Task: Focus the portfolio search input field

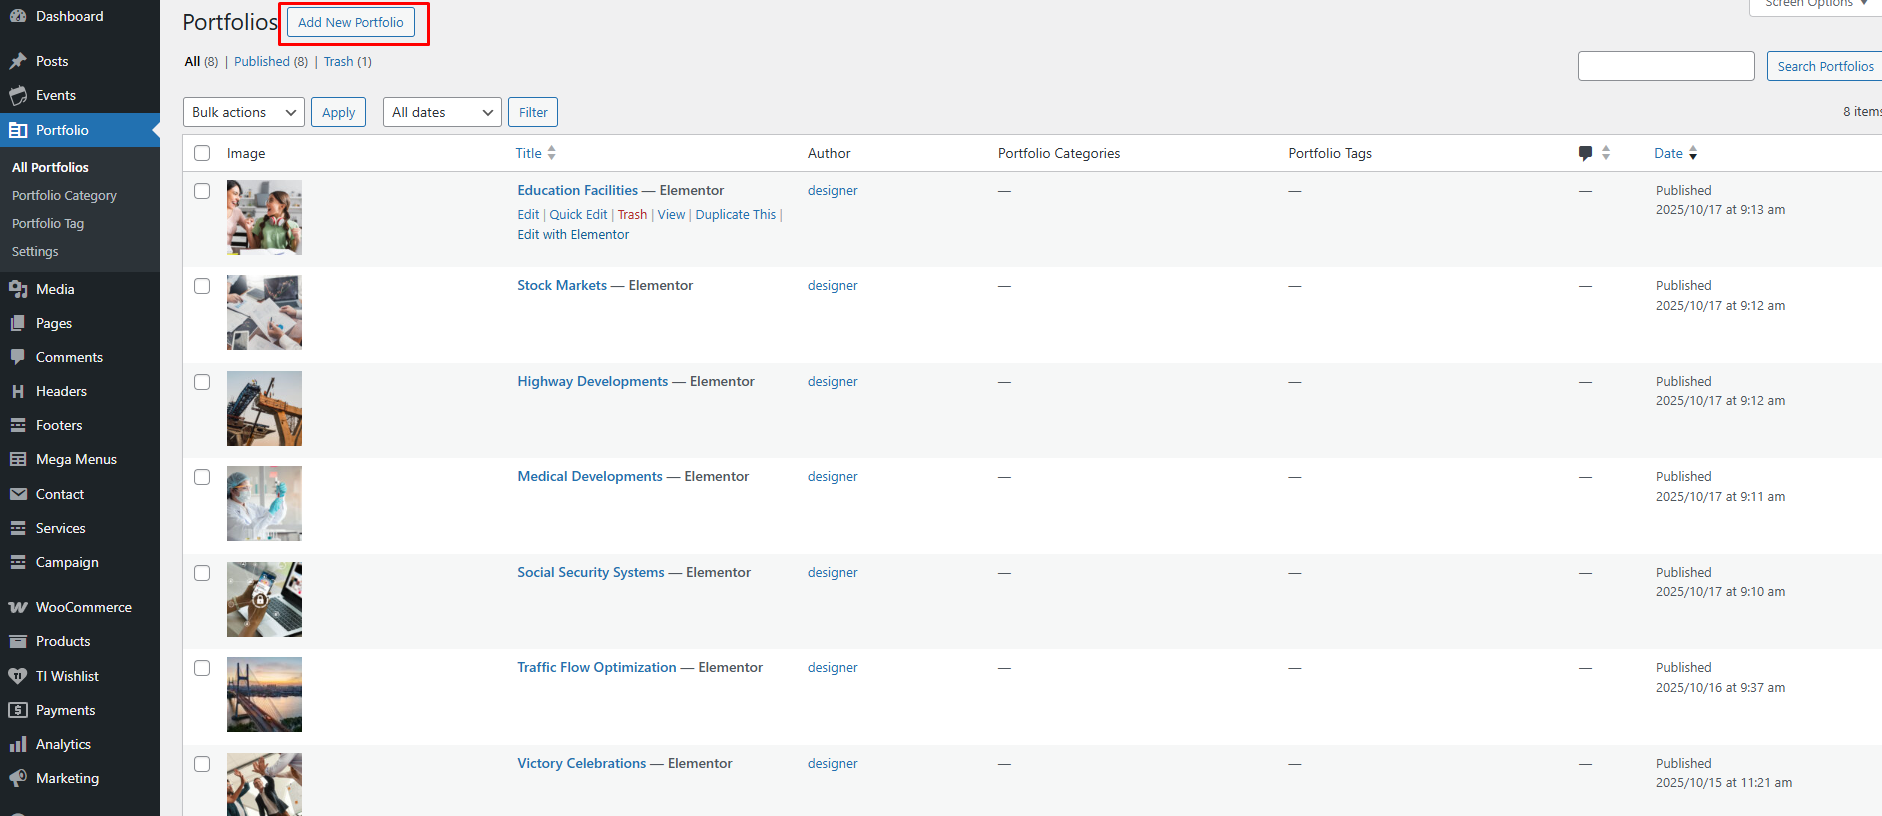Action: click(1665, 66)
